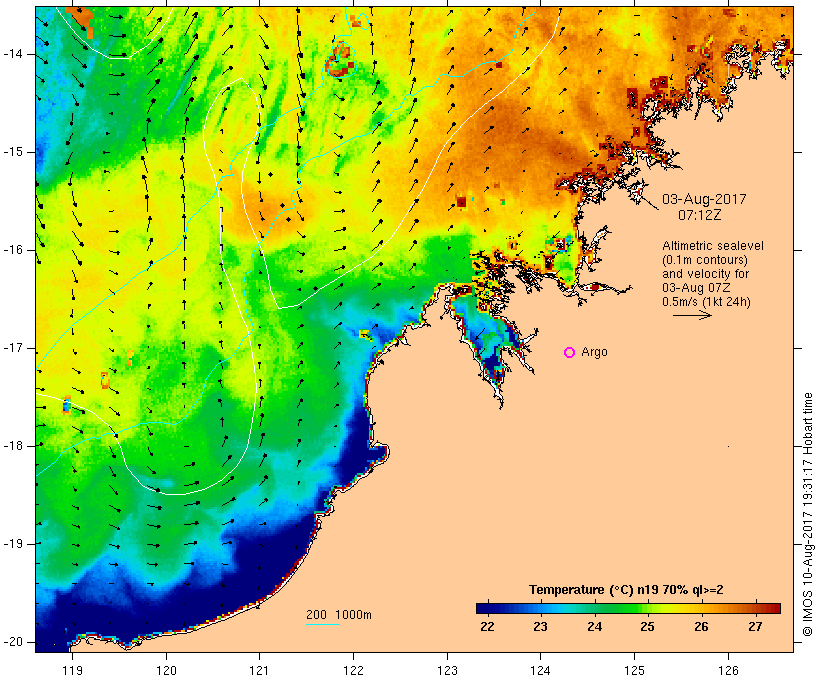Click the -17 latitude axis label

pos(15,348)
